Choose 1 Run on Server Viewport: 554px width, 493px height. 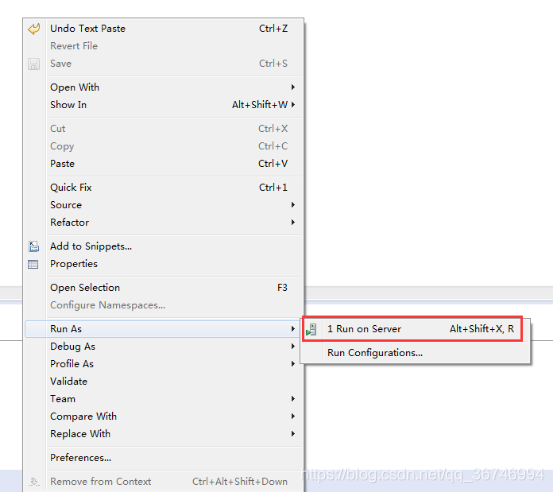click(x=415, y=329)
